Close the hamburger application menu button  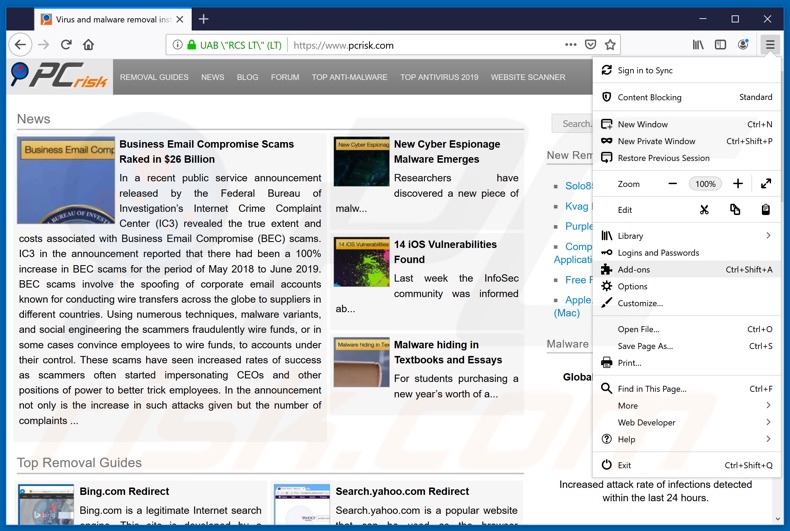point(770,45)
